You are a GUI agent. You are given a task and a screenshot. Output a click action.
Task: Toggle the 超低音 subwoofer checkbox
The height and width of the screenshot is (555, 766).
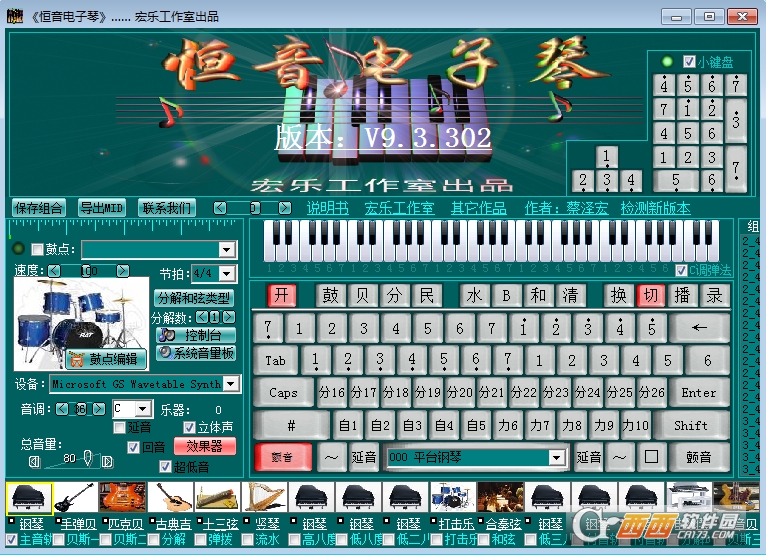(165, 467)
